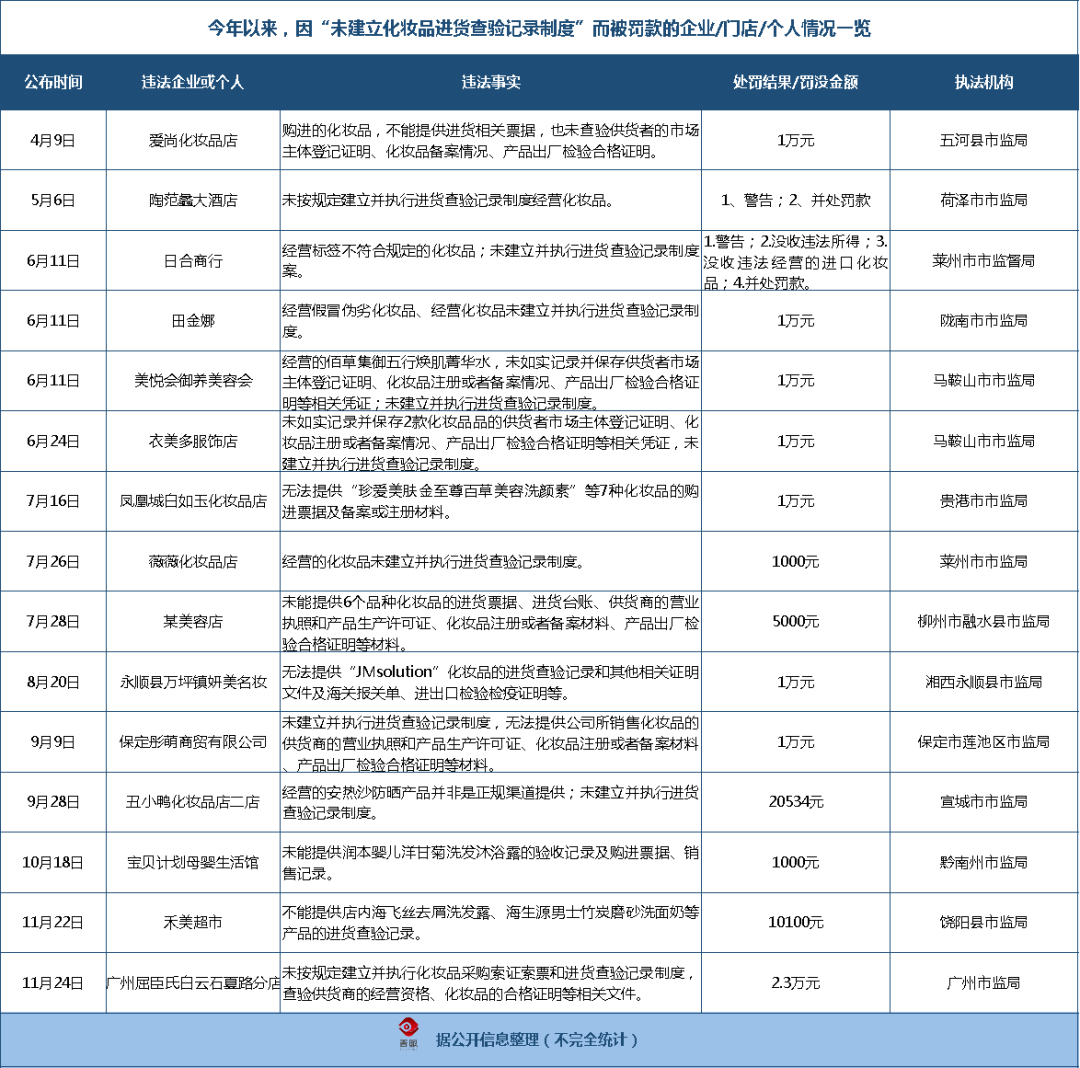
Task: Click the 柳州市融水县市监局 cell
Action: (983, 622)
